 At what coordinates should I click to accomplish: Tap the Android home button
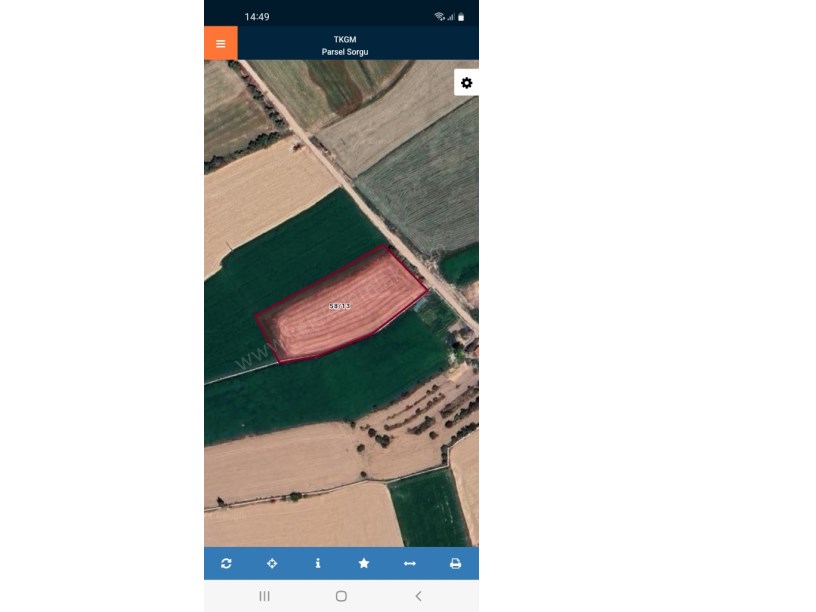click(x=341, y=596)
